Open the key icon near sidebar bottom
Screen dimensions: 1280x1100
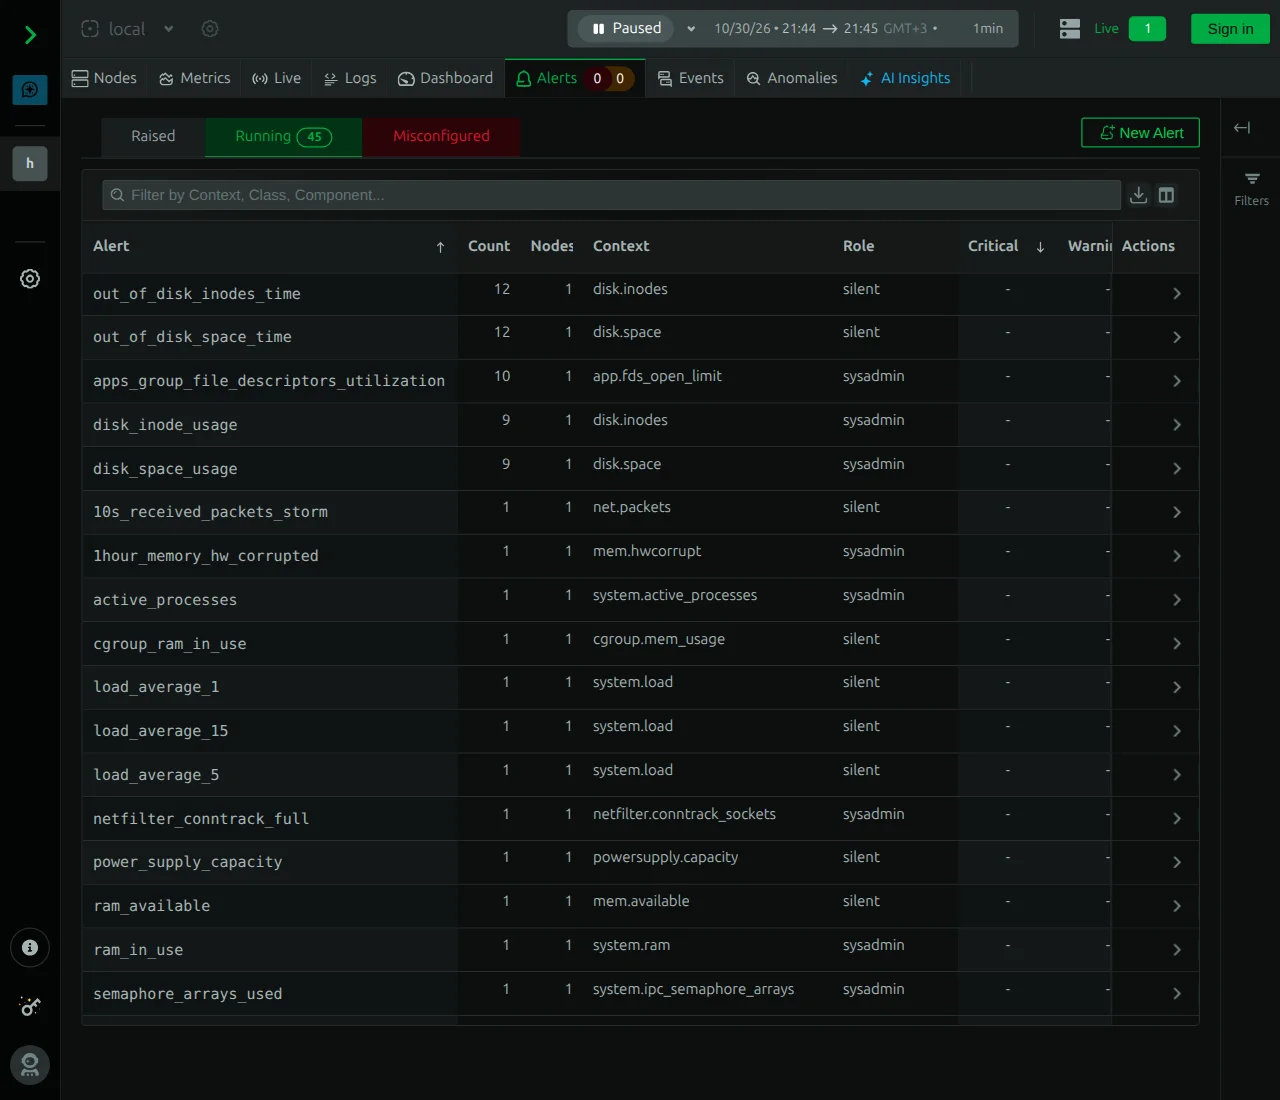click(x=30, y=1006)
